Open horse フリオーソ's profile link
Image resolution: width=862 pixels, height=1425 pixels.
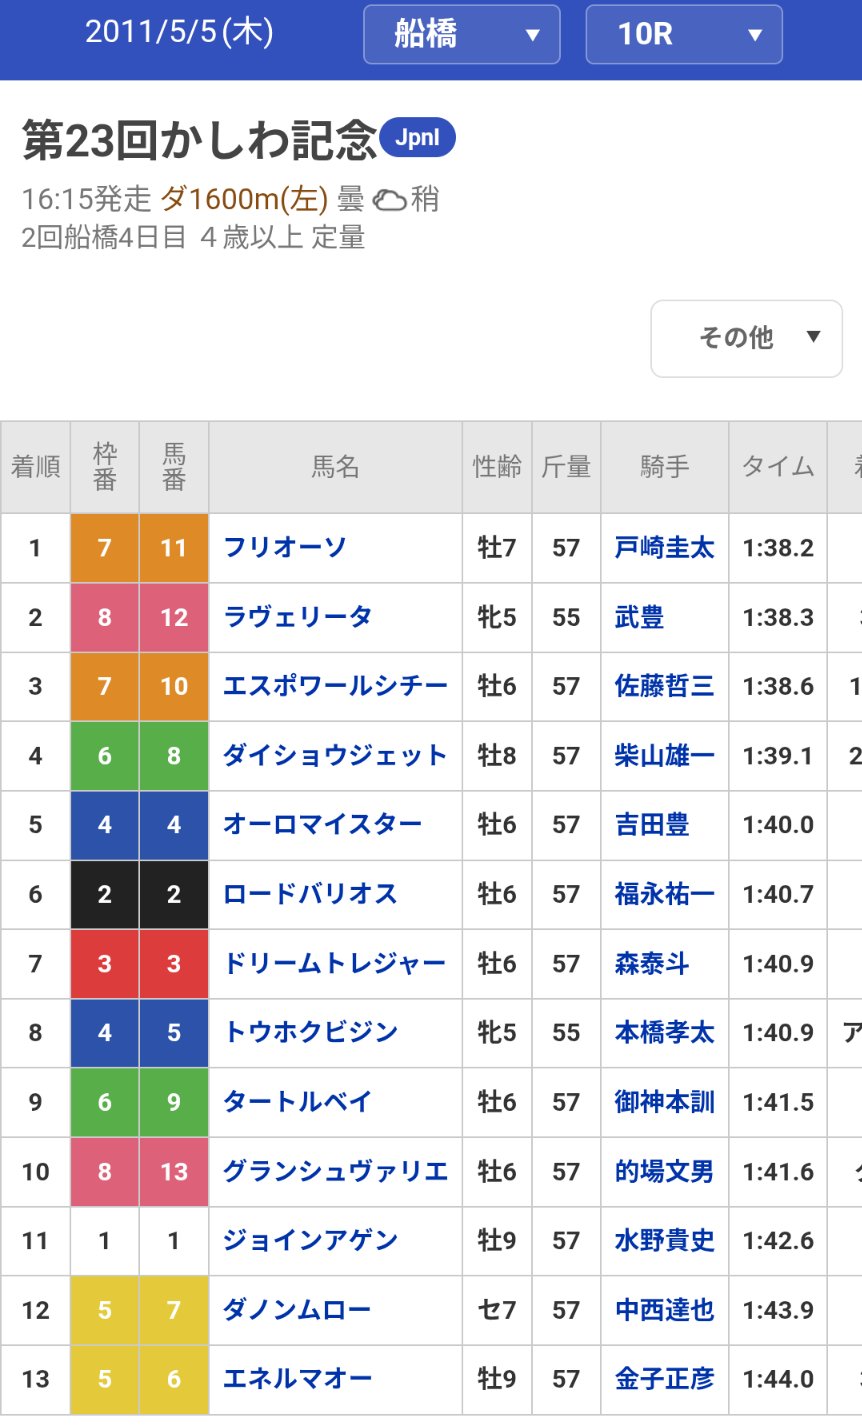coord(285,547)
